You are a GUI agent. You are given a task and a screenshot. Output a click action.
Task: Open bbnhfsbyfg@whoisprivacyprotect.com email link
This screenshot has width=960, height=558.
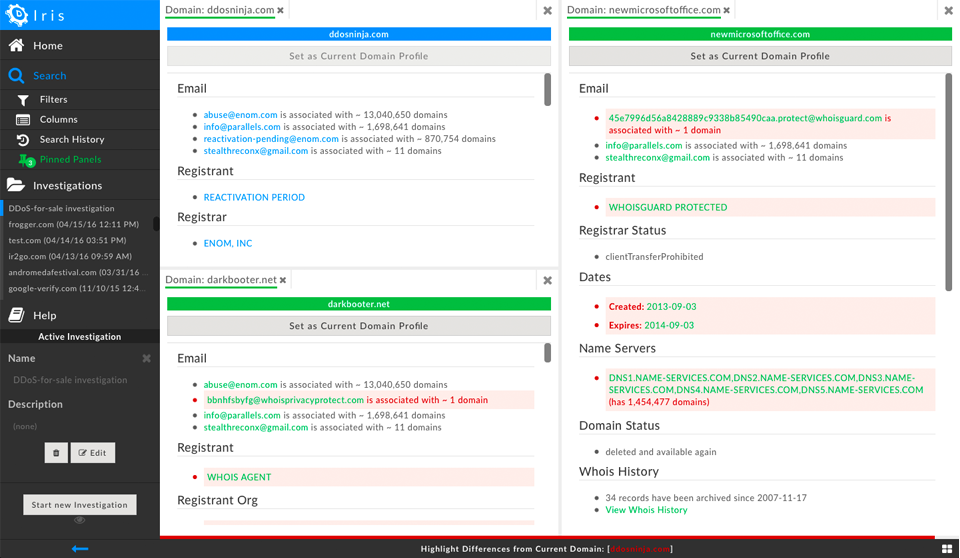coord(285,400)
